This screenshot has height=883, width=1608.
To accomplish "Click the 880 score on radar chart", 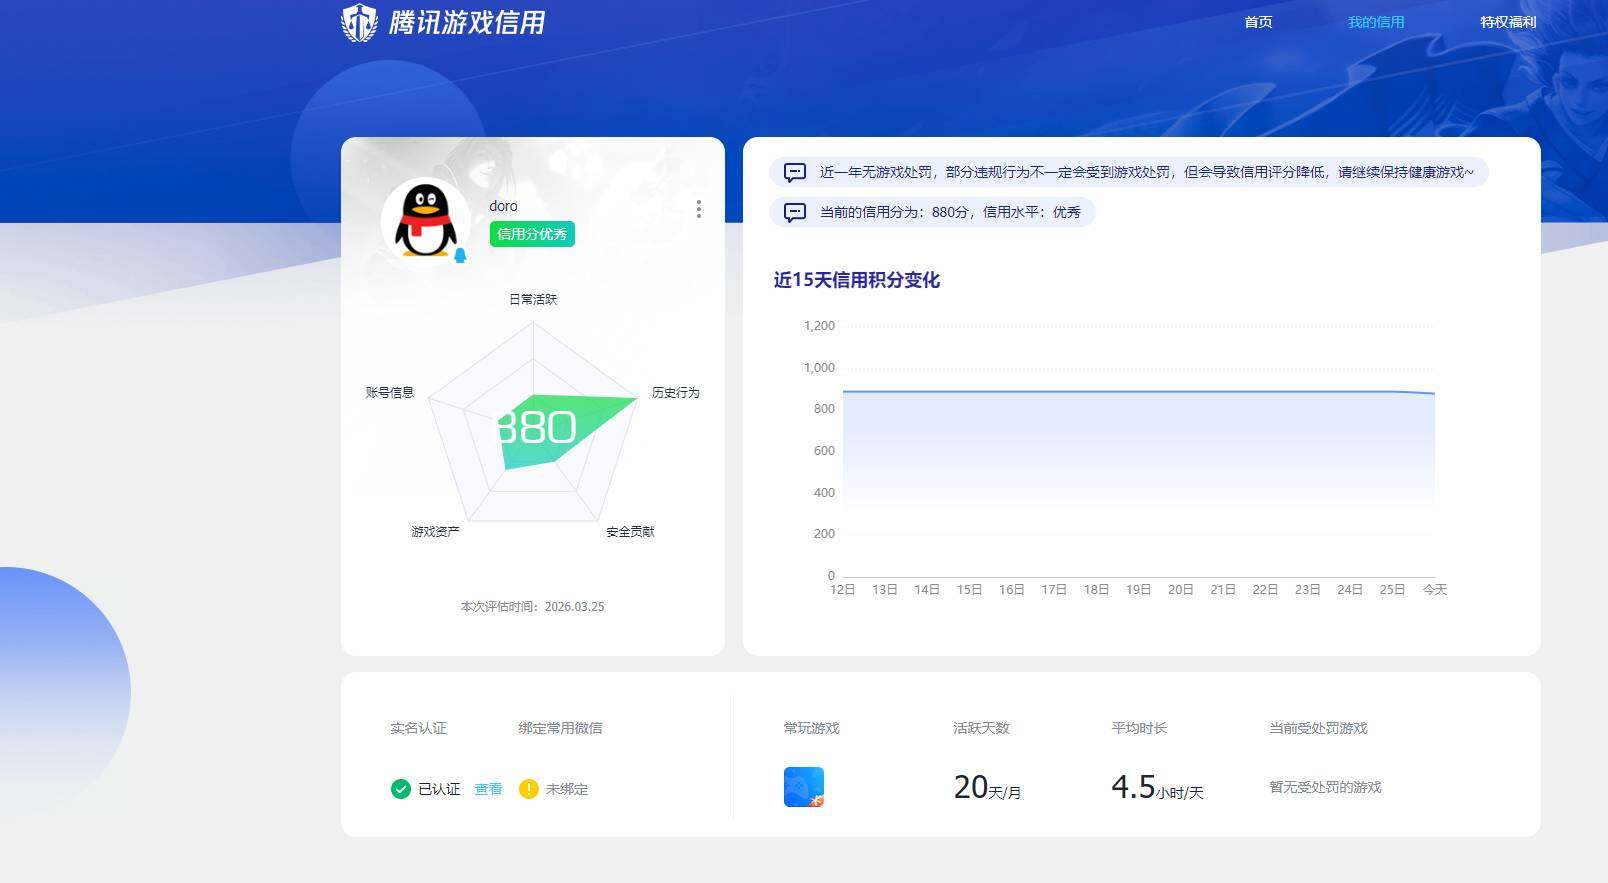I will [x=537, y=428].
